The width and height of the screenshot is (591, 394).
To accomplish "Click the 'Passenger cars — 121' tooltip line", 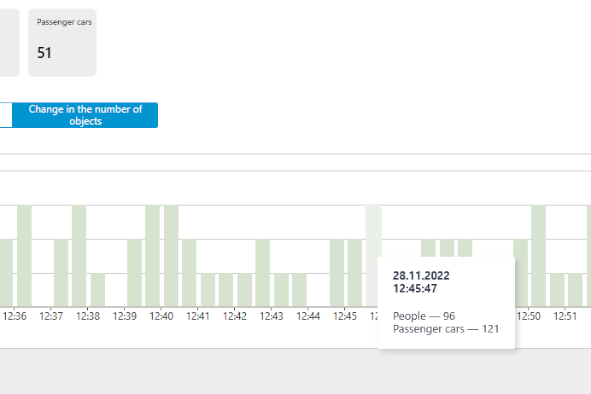I will pyautogui.click(x=446, y=329).
